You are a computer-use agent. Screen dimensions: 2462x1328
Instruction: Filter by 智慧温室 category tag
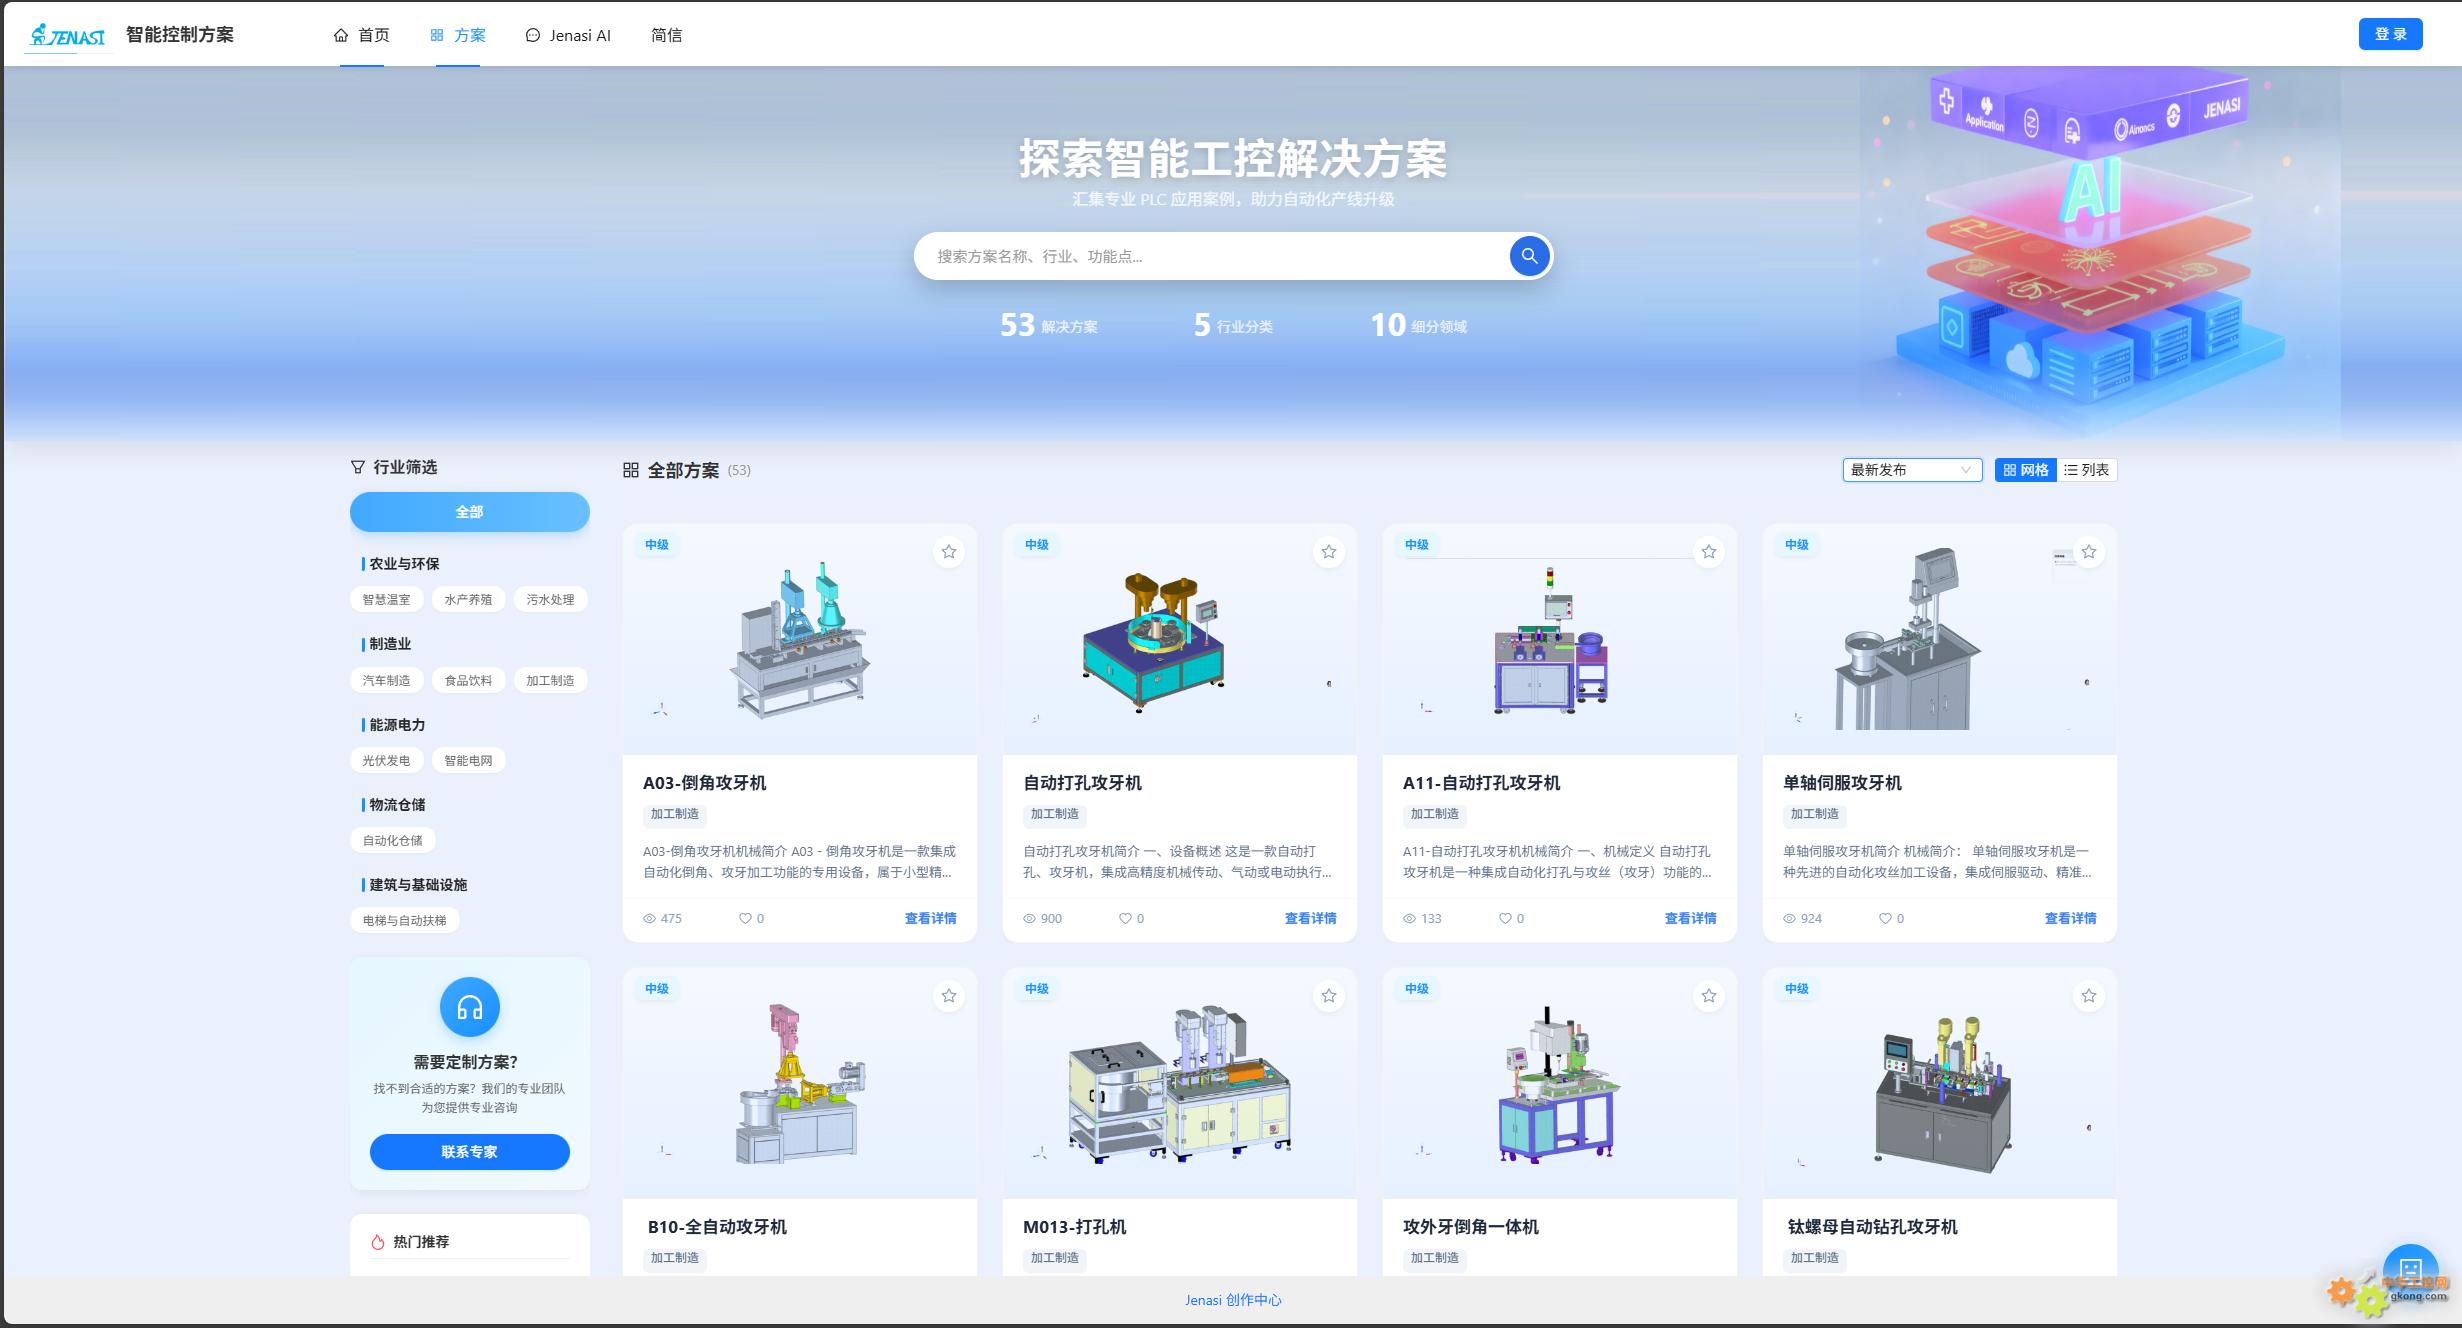click(x=386, y=600)
